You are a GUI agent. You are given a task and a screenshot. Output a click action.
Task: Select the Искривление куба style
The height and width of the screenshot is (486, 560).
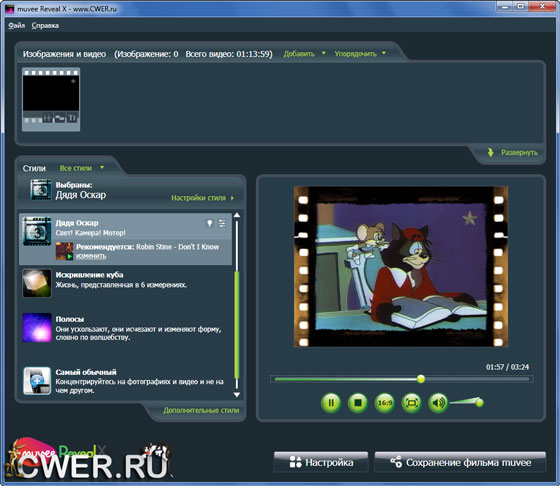click(125, 283)
